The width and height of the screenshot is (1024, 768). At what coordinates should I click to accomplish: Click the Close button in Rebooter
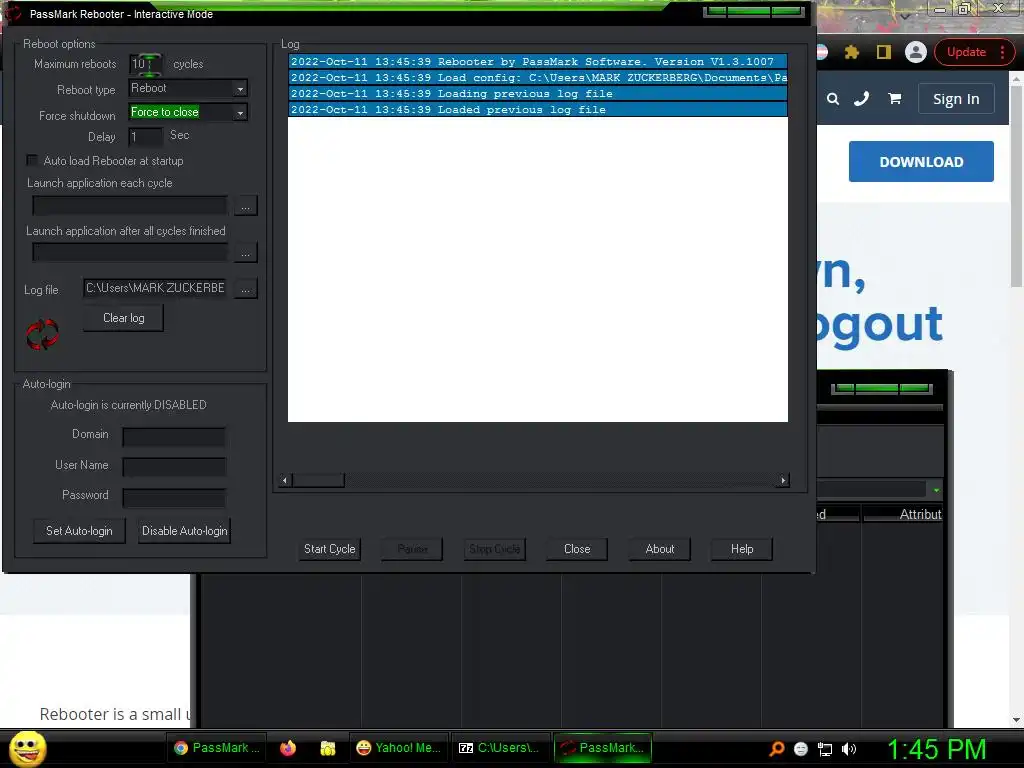[x=577, y=549]
